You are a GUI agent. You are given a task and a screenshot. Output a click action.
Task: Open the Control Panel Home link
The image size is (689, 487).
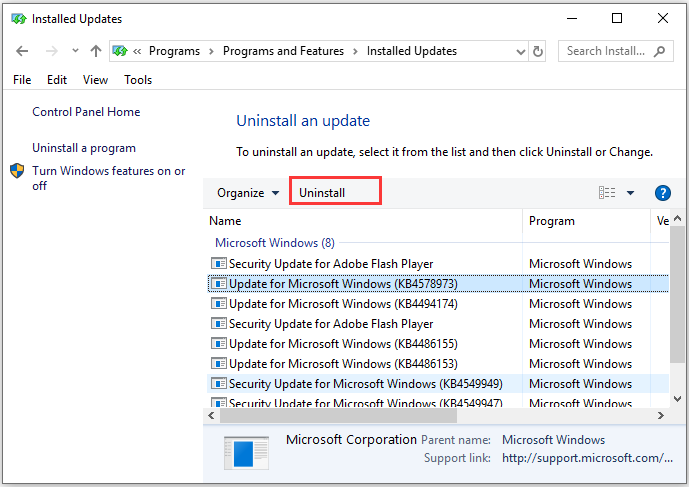(86, 112)
